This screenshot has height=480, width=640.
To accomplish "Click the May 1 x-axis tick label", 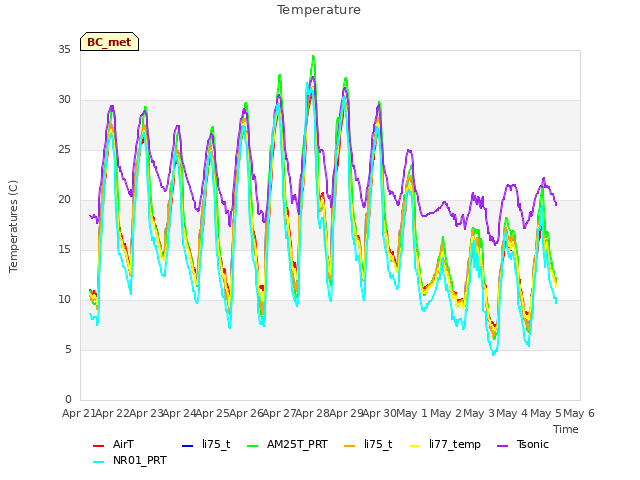I will coord(412,413).
